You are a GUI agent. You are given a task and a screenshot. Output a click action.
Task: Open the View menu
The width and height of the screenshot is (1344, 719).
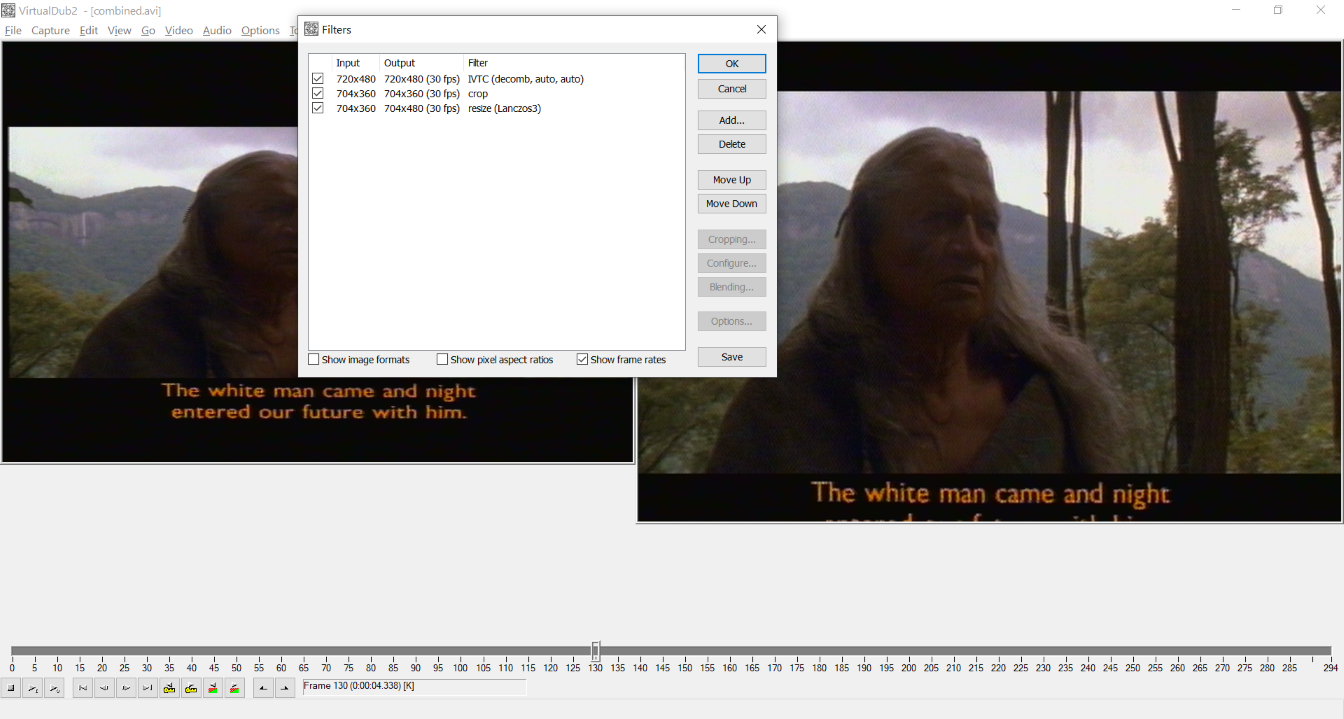click(120, 30)
